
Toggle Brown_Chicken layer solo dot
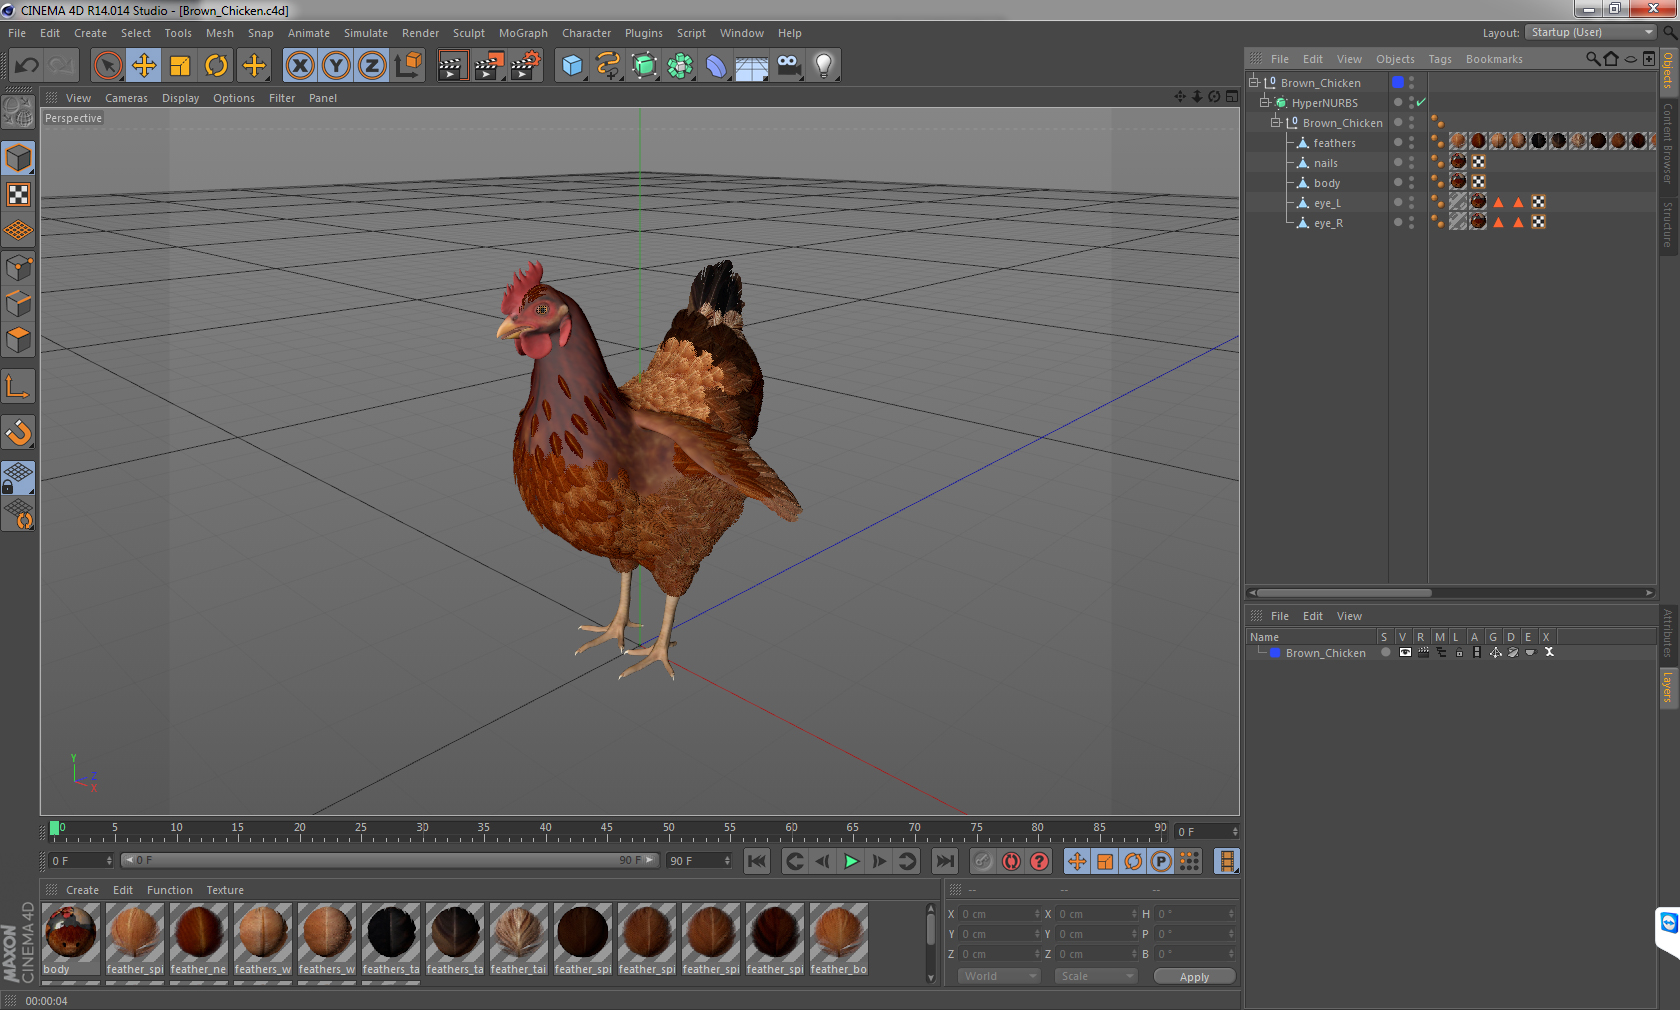[1386, 652]
